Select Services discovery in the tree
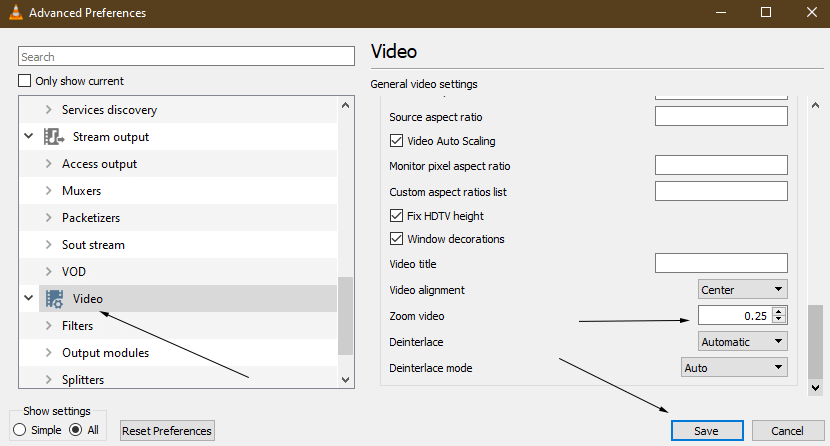 (109, 110)
